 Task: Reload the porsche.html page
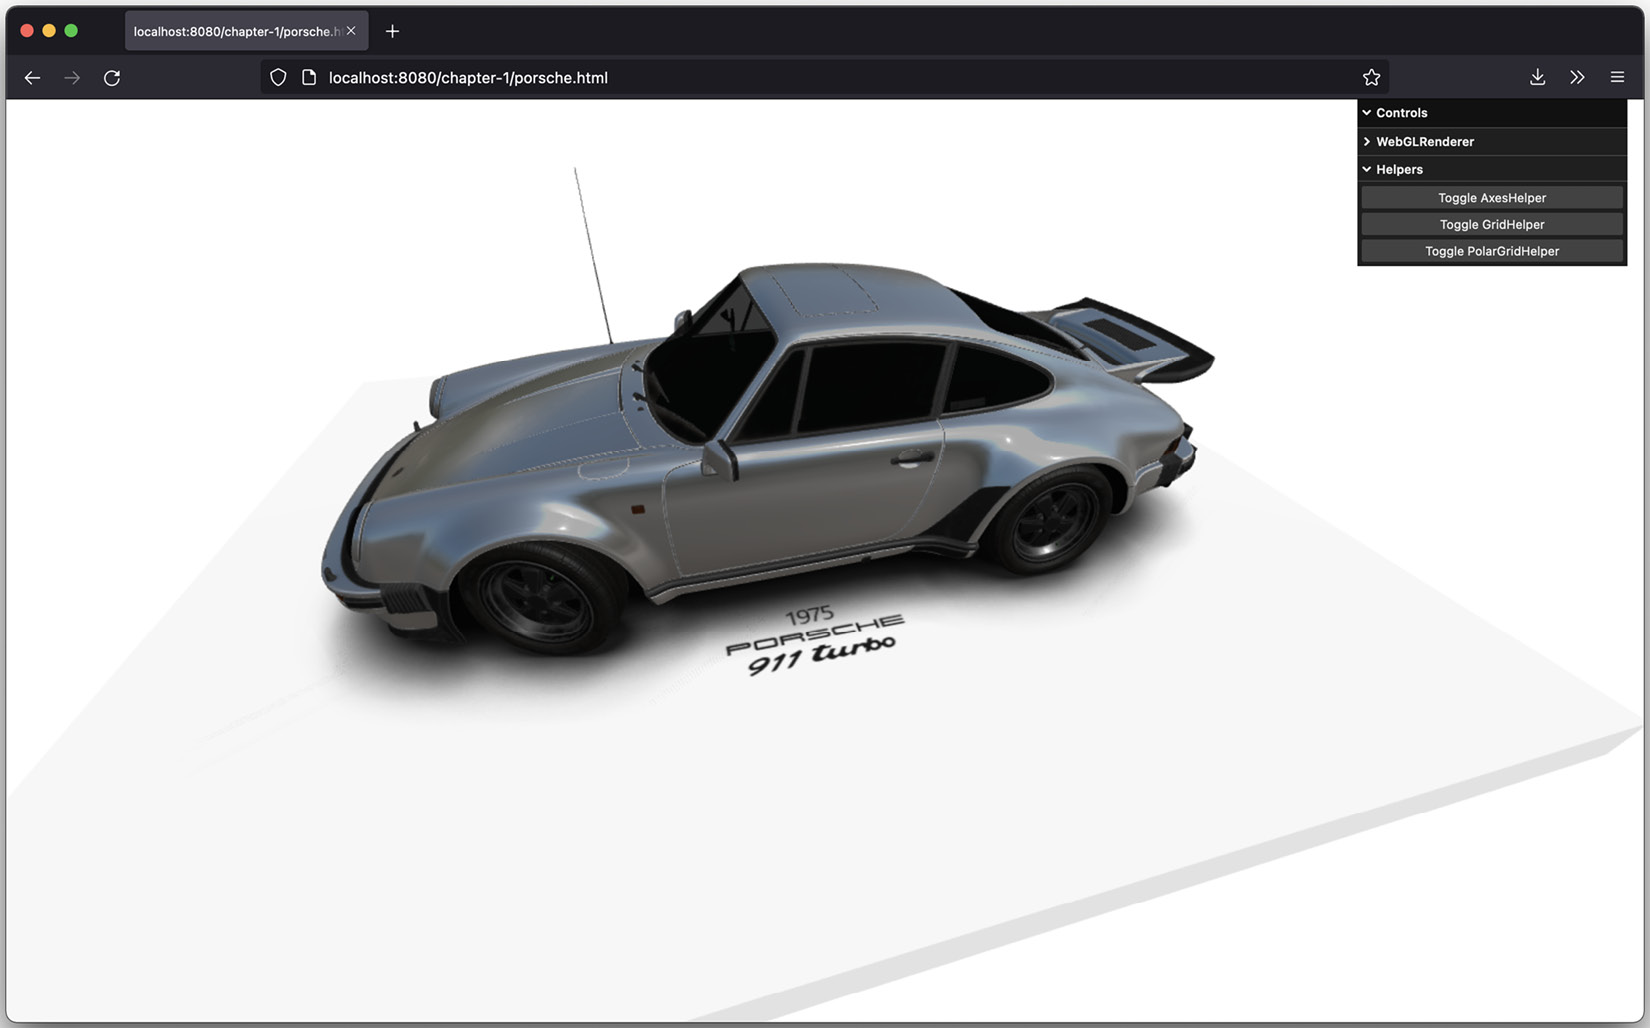click(x=112, y=78)
